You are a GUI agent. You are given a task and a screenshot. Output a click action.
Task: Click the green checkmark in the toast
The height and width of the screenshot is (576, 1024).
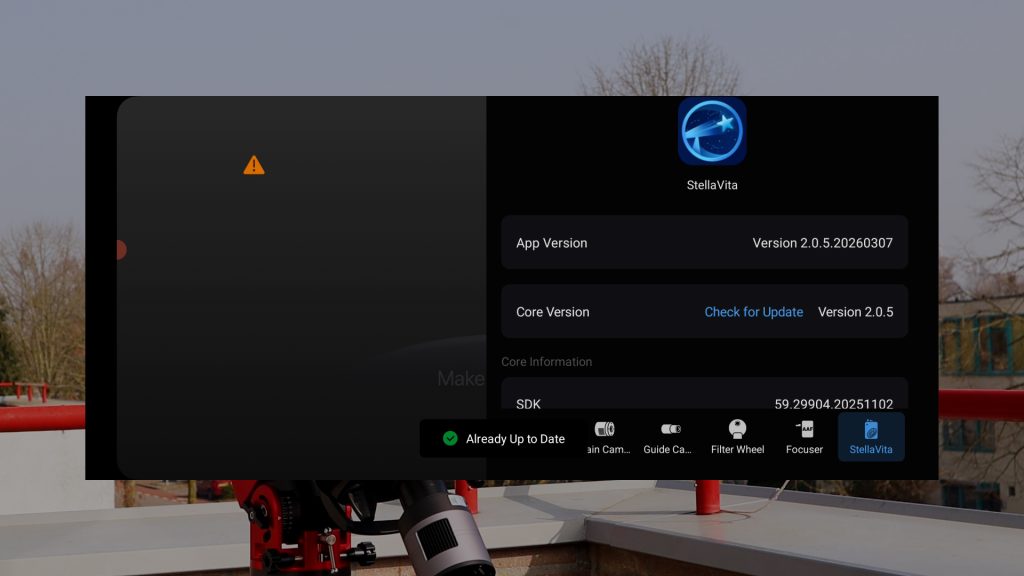tap(450, 439)
